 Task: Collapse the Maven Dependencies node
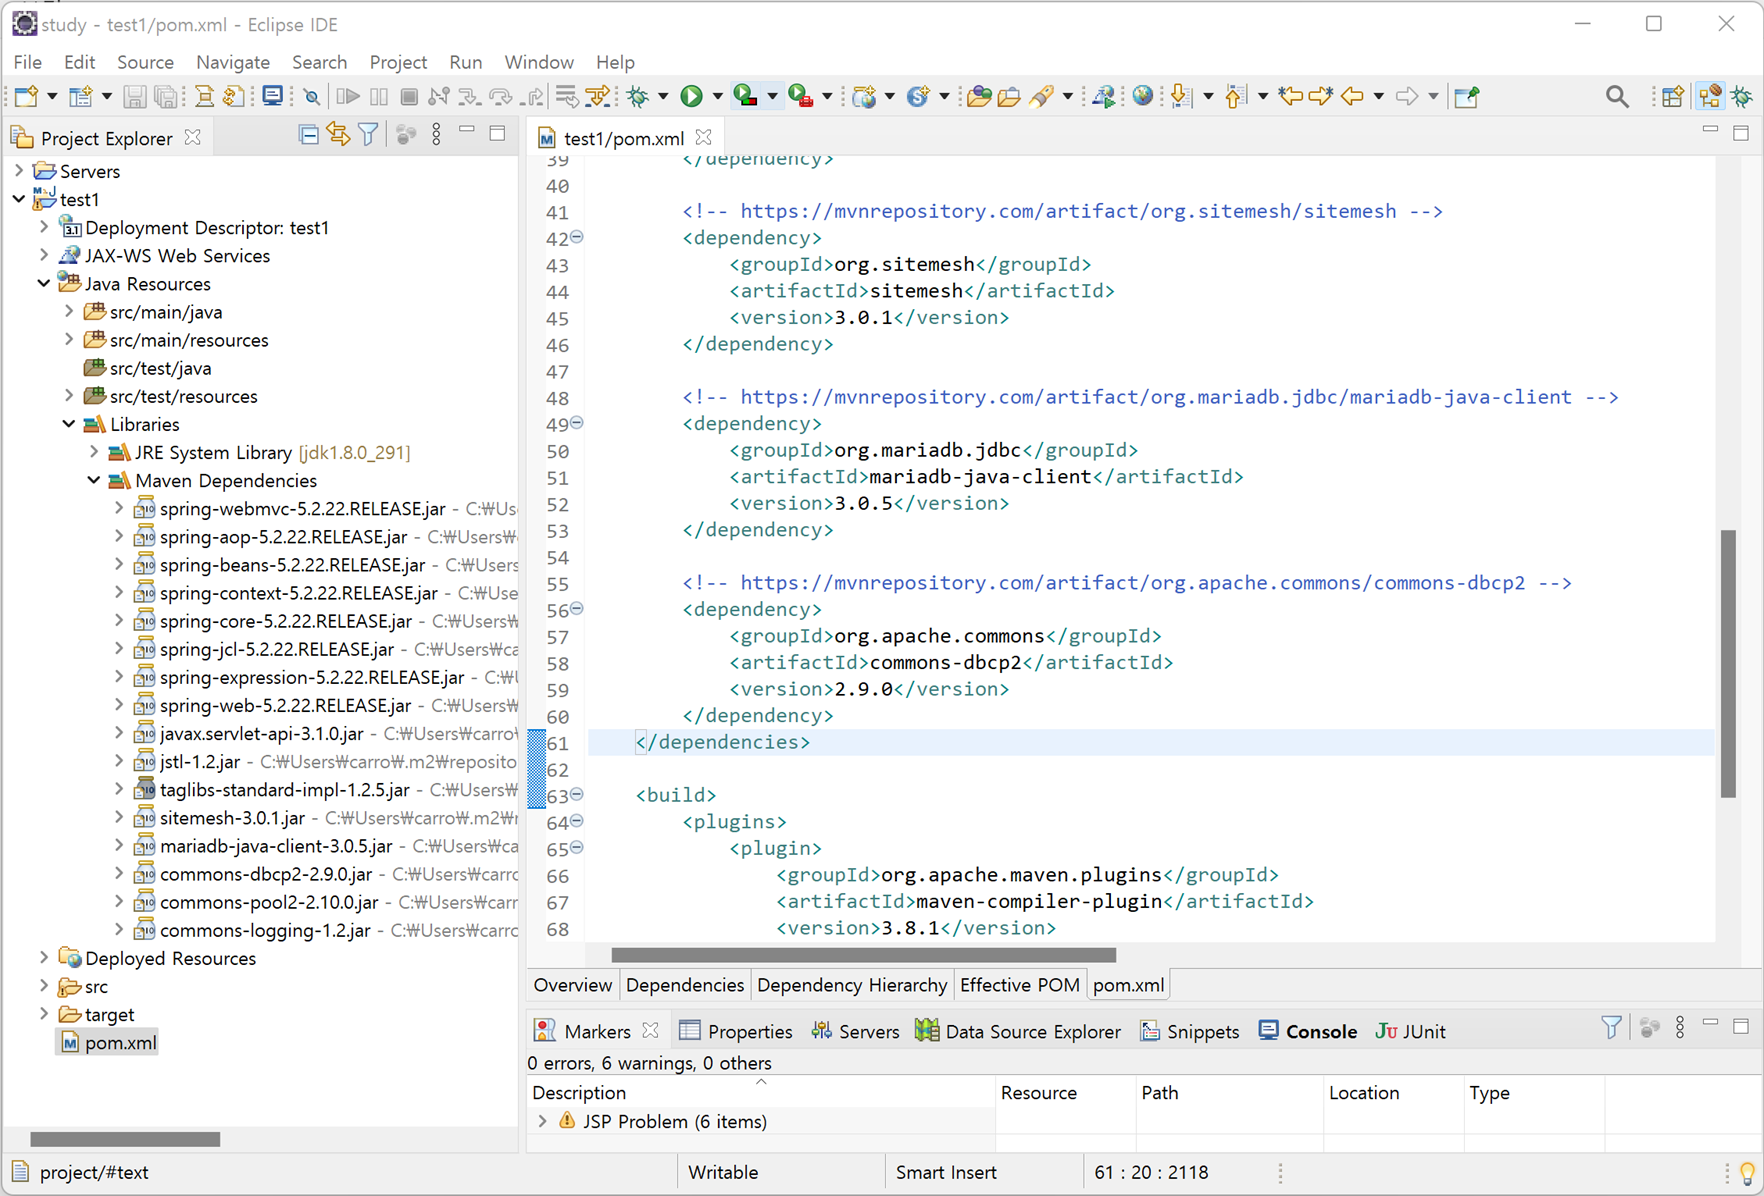(x=94, y=481)
